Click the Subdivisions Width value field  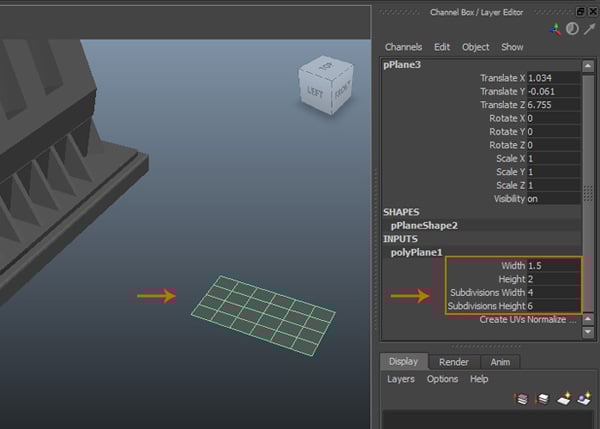pos(552,292)
